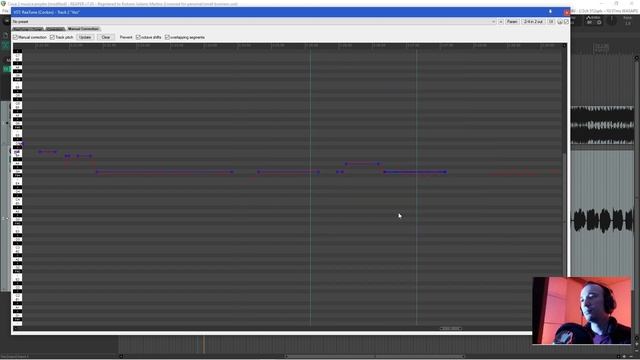Click the ReaTune horizontal zoom scrollbar handle

tap(451, 329)
